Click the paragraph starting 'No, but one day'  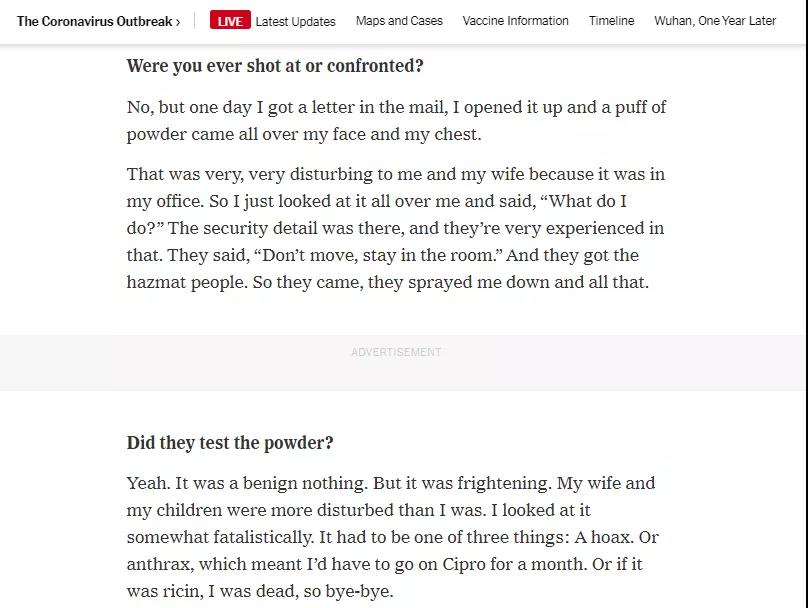point(396,120)
